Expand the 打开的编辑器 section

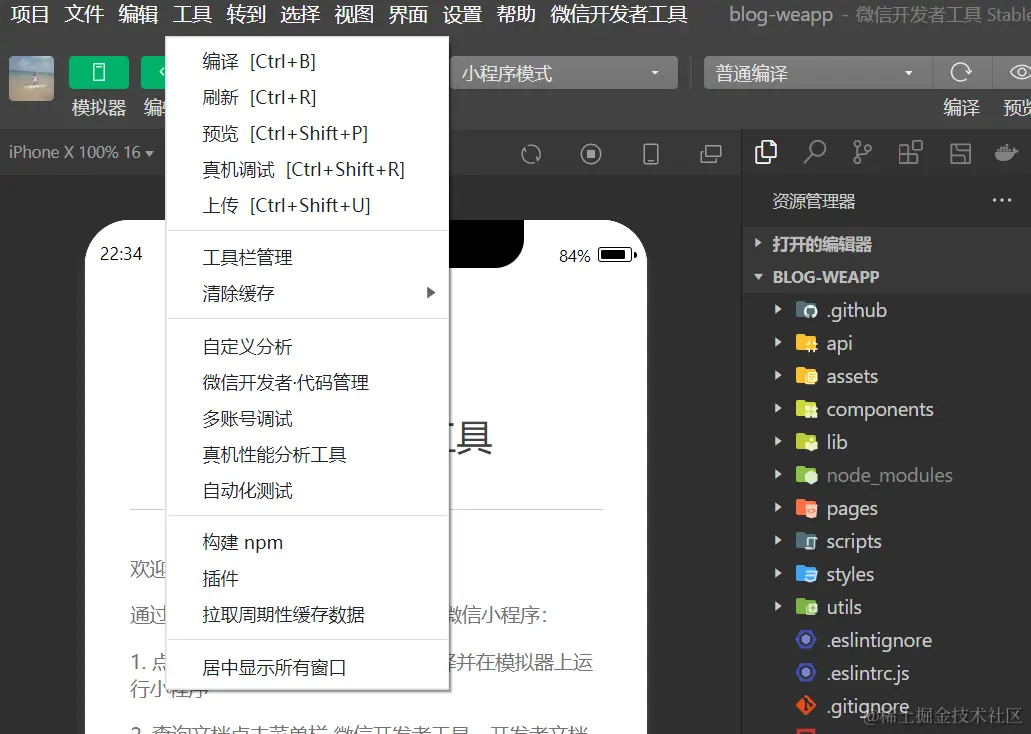coord(887,244)
